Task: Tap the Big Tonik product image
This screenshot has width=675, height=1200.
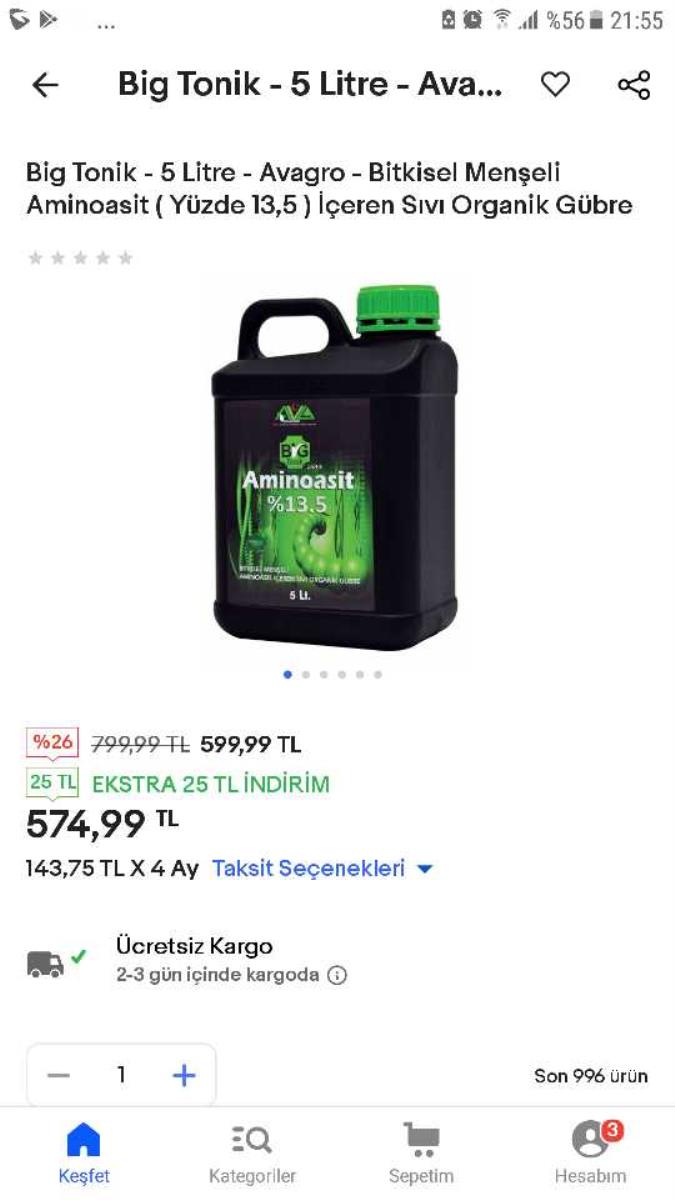Action: [337, 468]
